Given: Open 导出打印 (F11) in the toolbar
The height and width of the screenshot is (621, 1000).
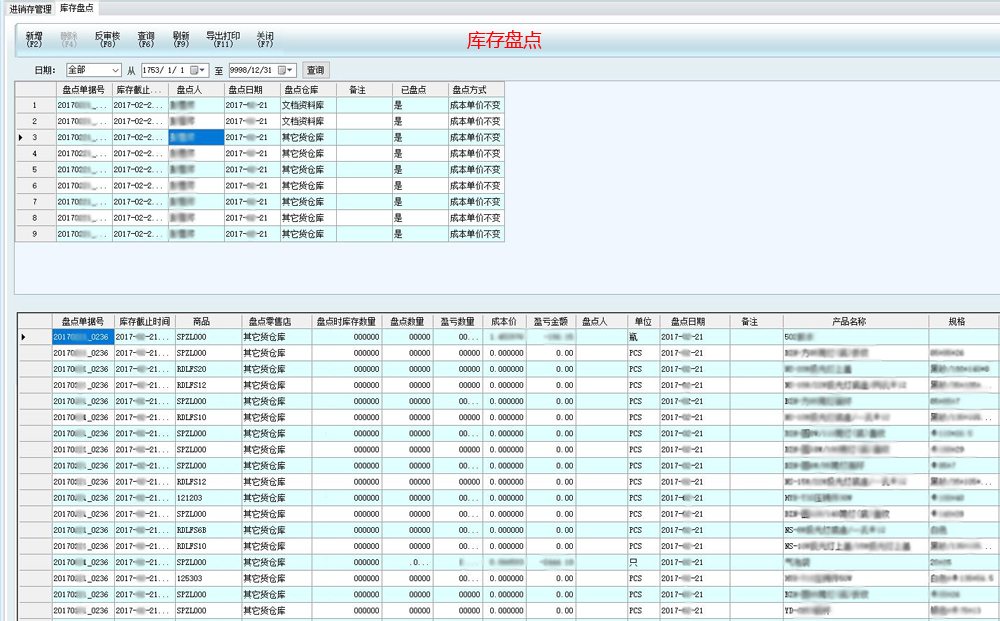Looking at the screenshot, I should pos(223,40).
